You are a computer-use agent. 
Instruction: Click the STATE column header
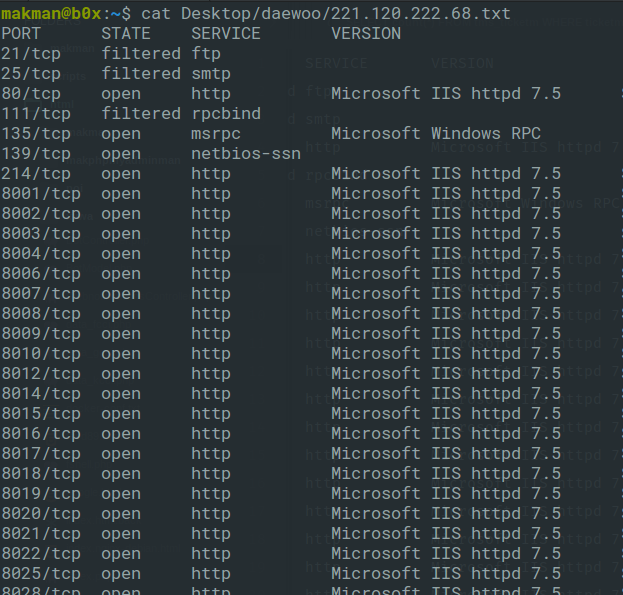coord(126,33)
